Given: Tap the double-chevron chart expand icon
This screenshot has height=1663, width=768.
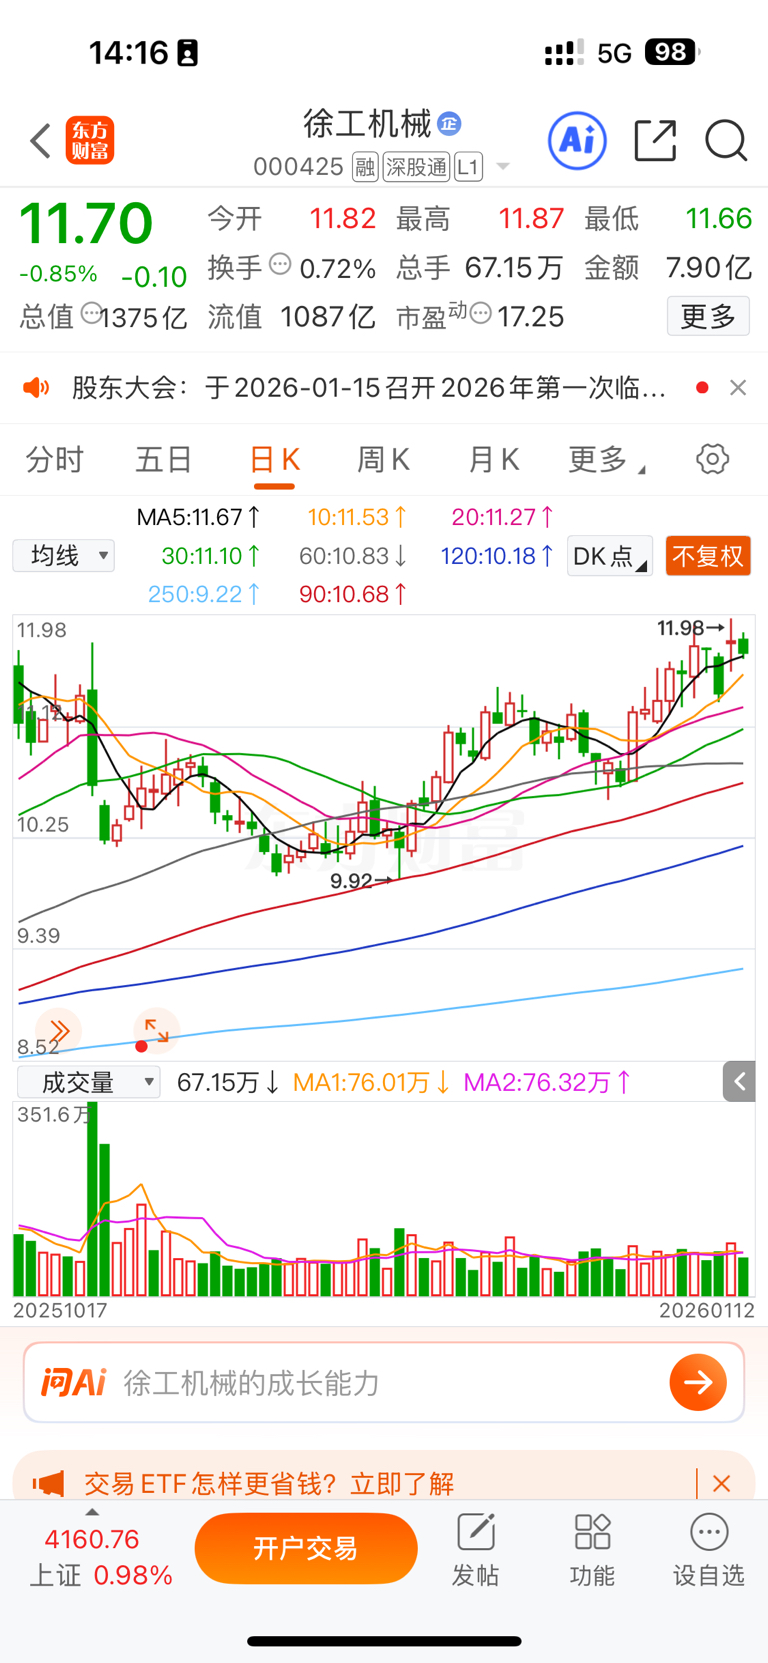Looking at the screenshot, I should tap(59, 1031).
